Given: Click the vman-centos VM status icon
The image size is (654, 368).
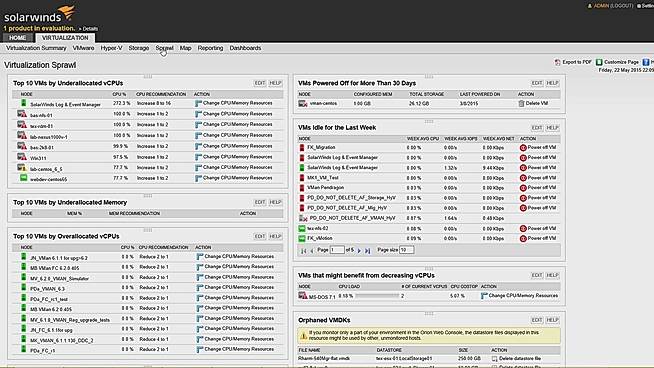Looking at the screenshot, I should click(x=303, y=103).
